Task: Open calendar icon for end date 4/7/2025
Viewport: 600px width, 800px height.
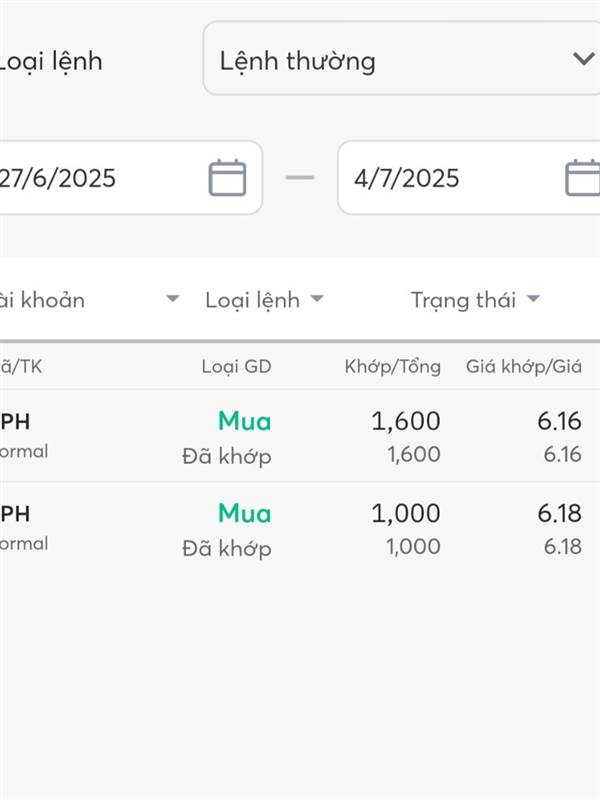Action: 583,178
